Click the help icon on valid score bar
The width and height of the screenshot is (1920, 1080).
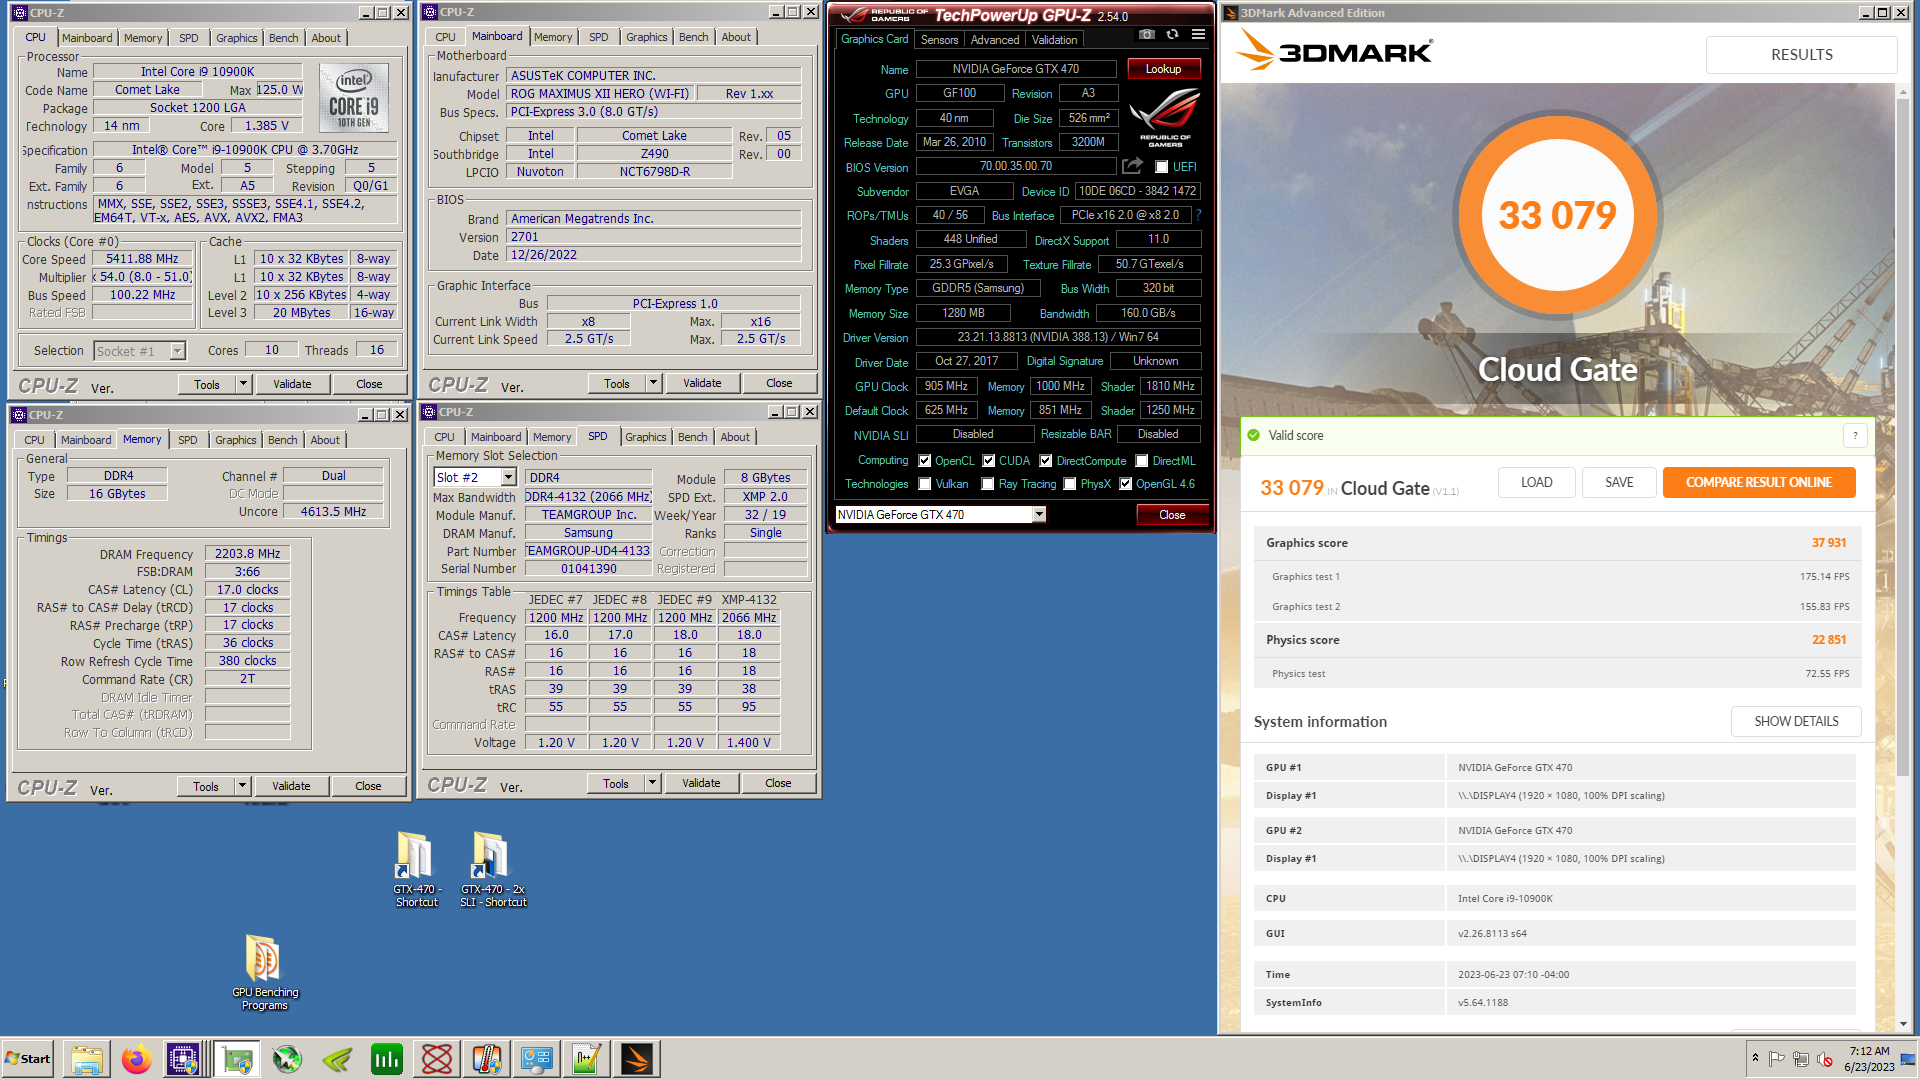coord(1855,435)
